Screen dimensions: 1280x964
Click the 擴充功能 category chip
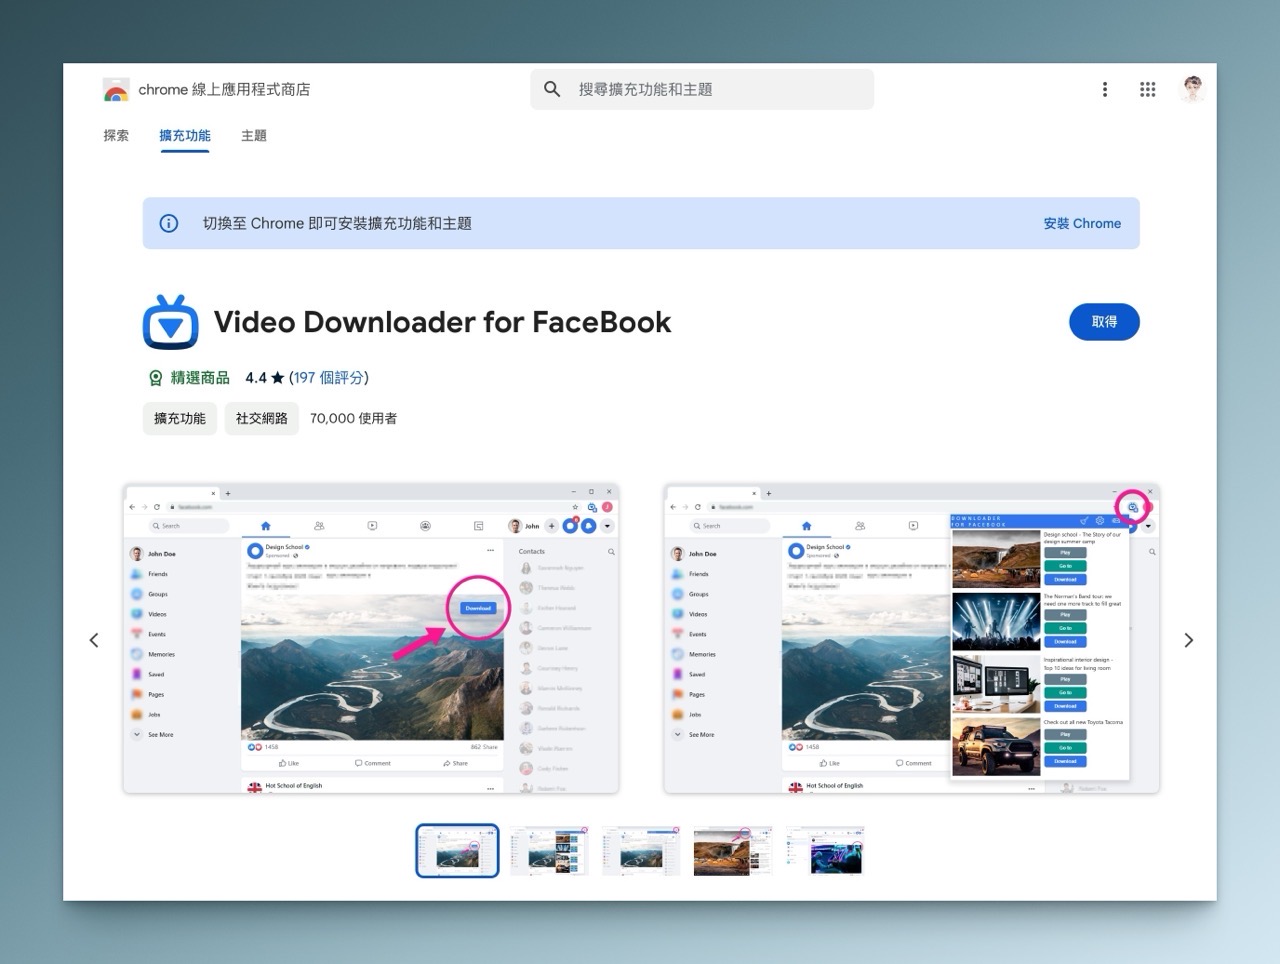(180, 418)
